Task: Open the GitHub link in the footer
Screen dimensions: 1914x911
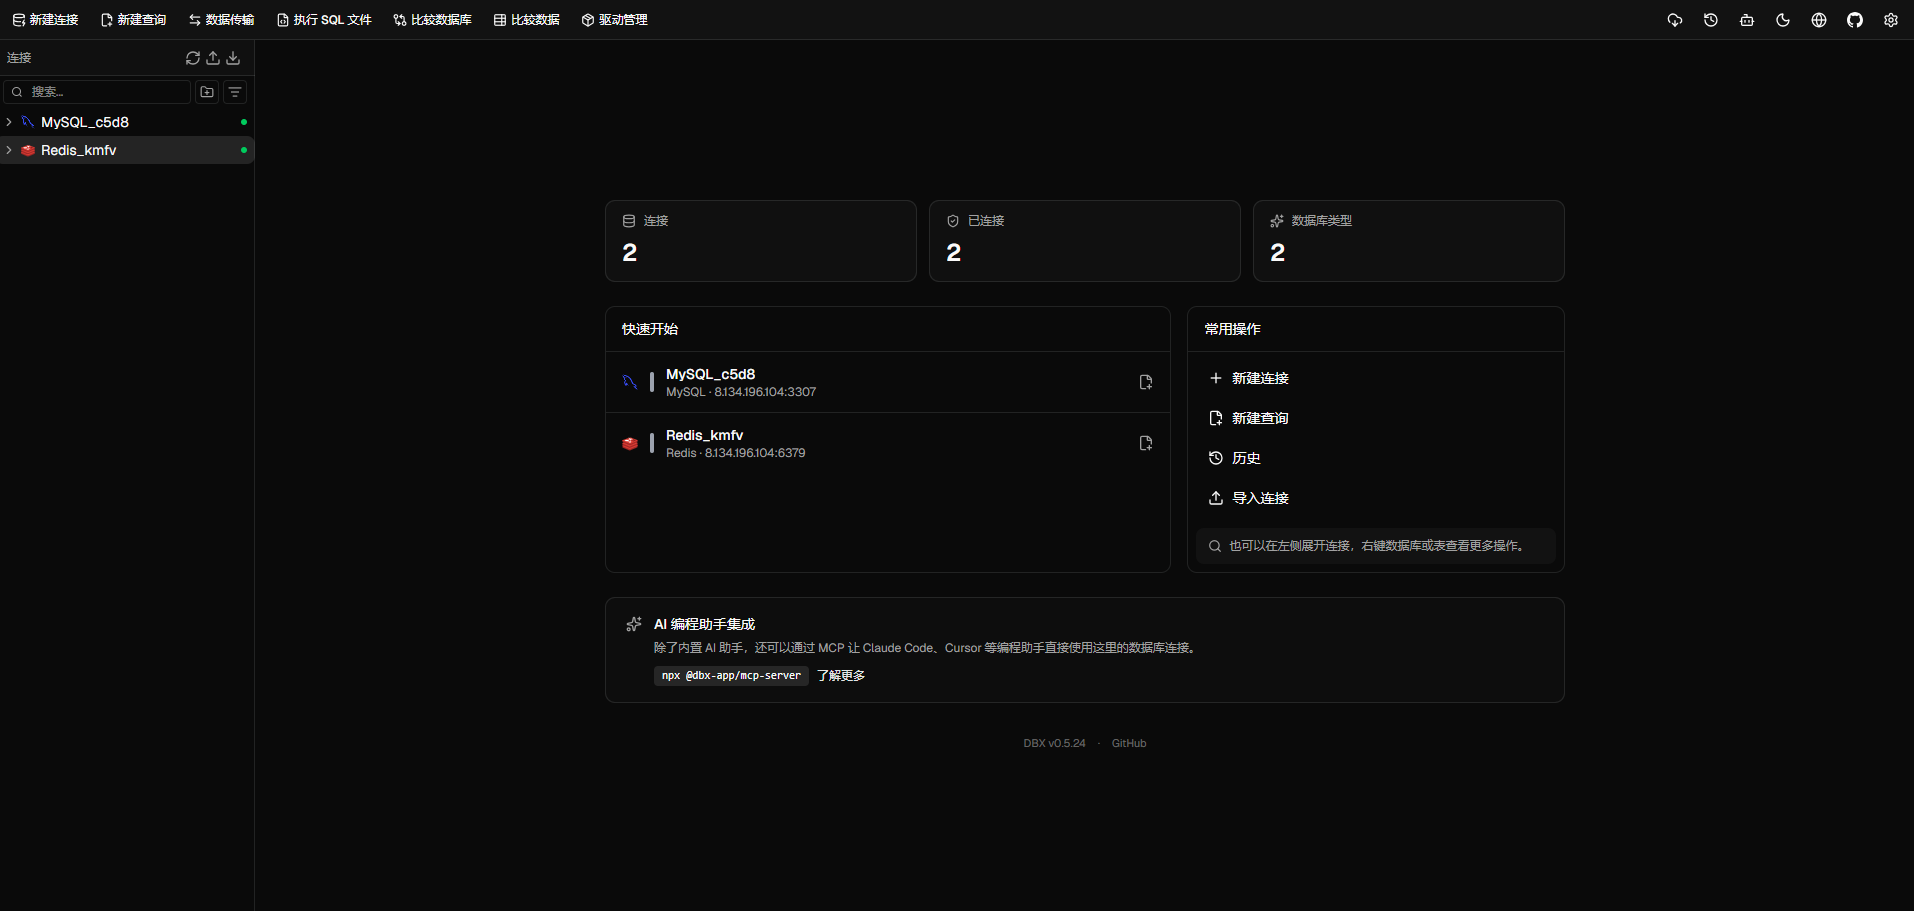Action: 1129,743
